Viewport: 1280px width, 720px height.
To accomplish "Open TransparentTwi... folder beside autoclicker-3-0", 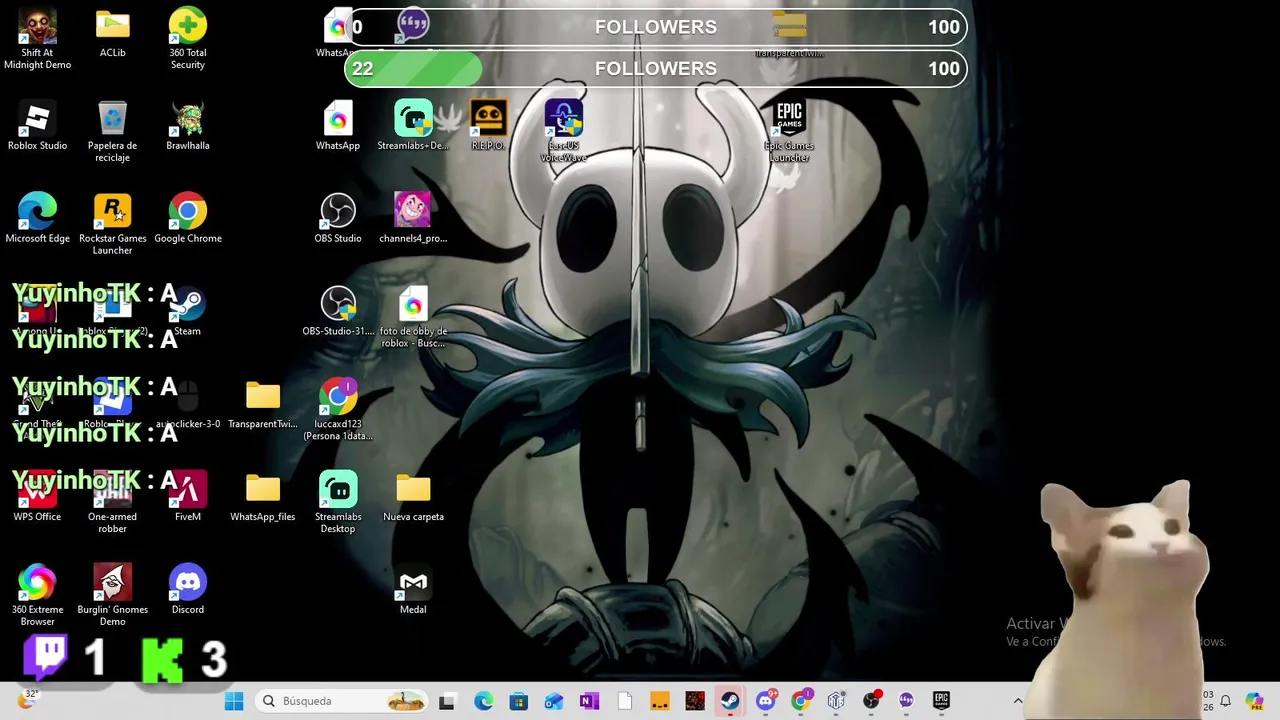I will (x=262, y=405).
